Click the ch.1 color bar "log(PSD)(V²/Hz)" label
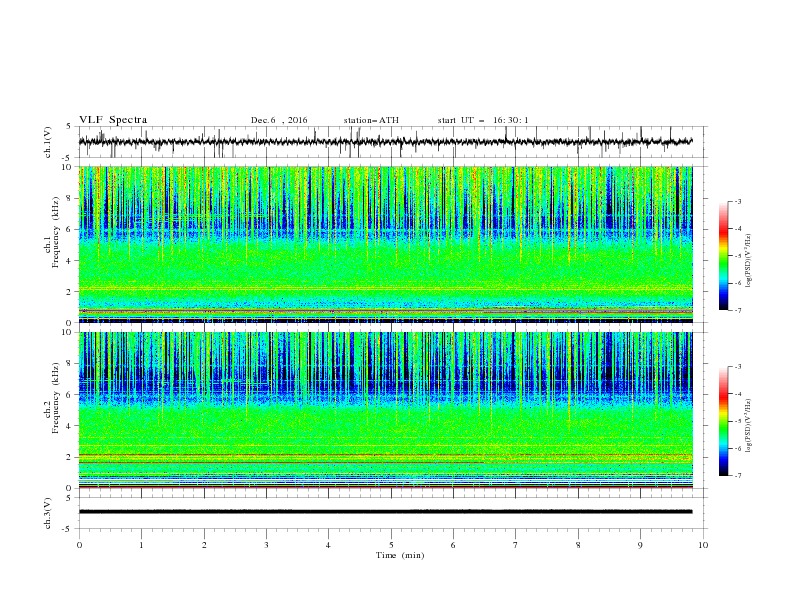Image resolution: width=792 pixels, height=612 pixels. (748, 261)
